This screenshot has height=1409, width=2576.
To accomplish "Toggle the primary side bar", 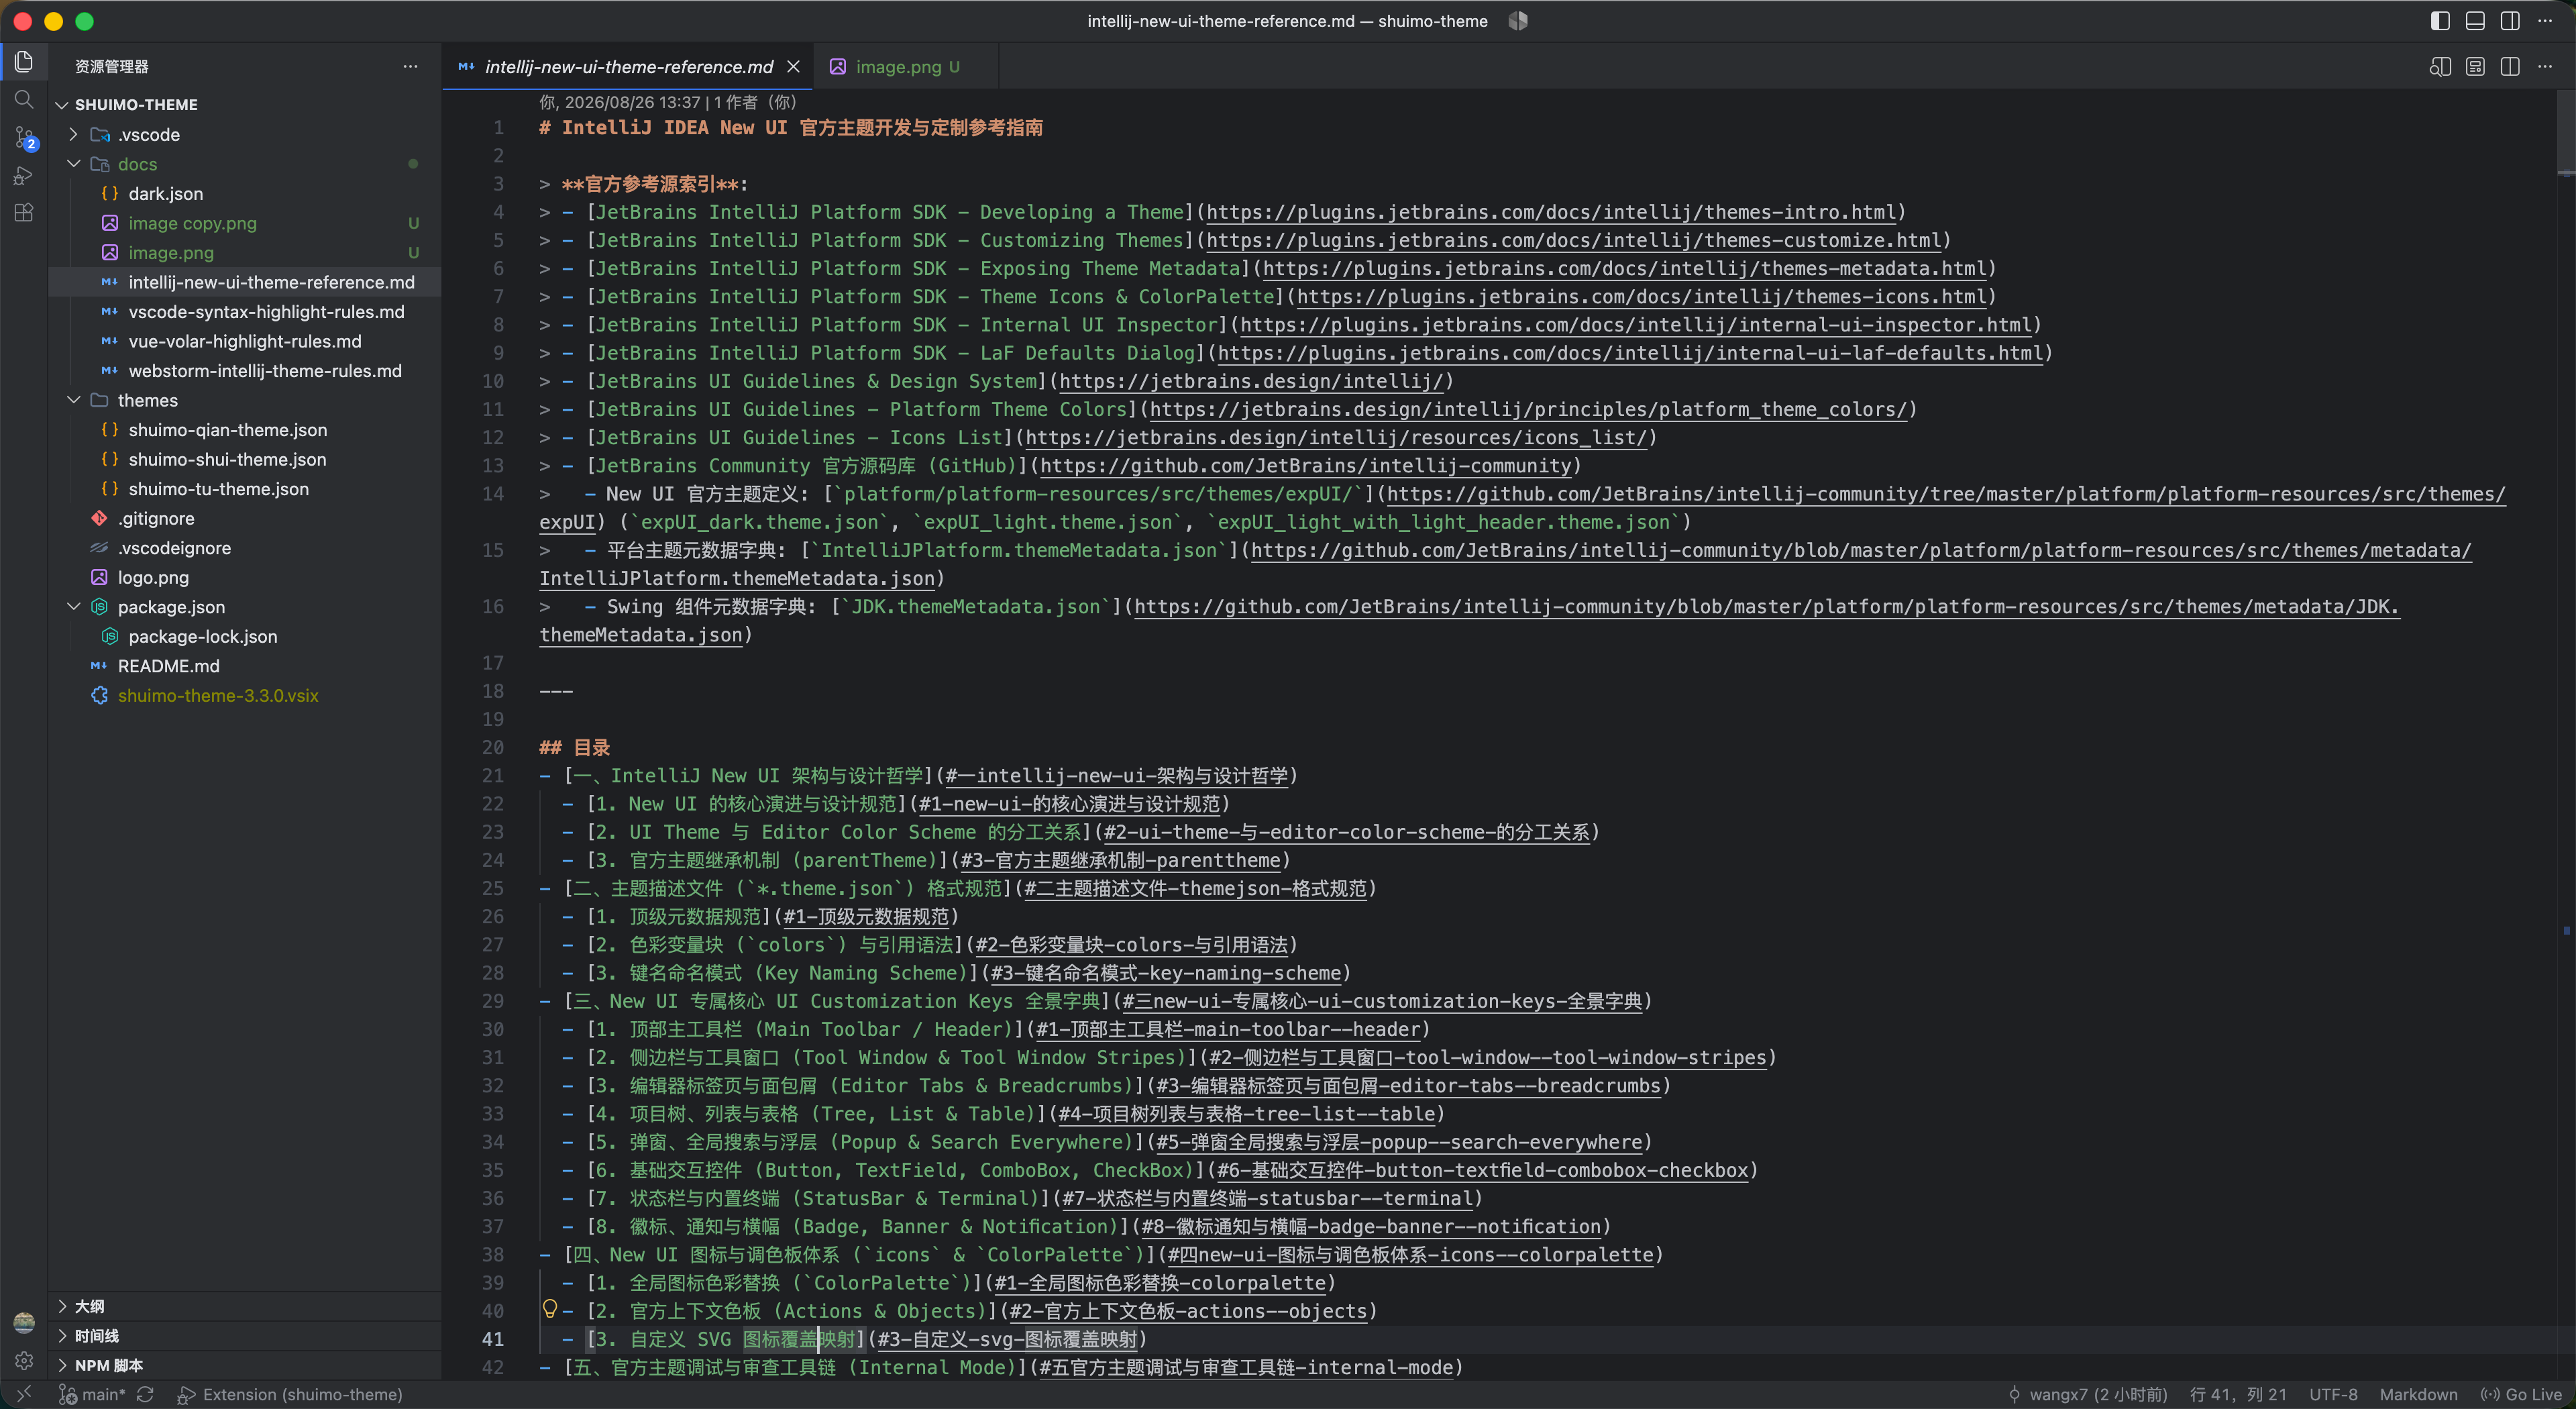I will [2440, 21].
